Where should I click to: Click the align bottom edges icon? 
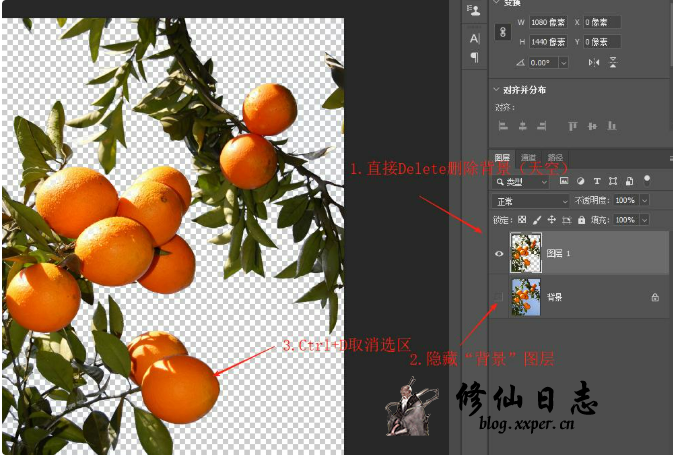pyautogui.click(x=610, y=126)
